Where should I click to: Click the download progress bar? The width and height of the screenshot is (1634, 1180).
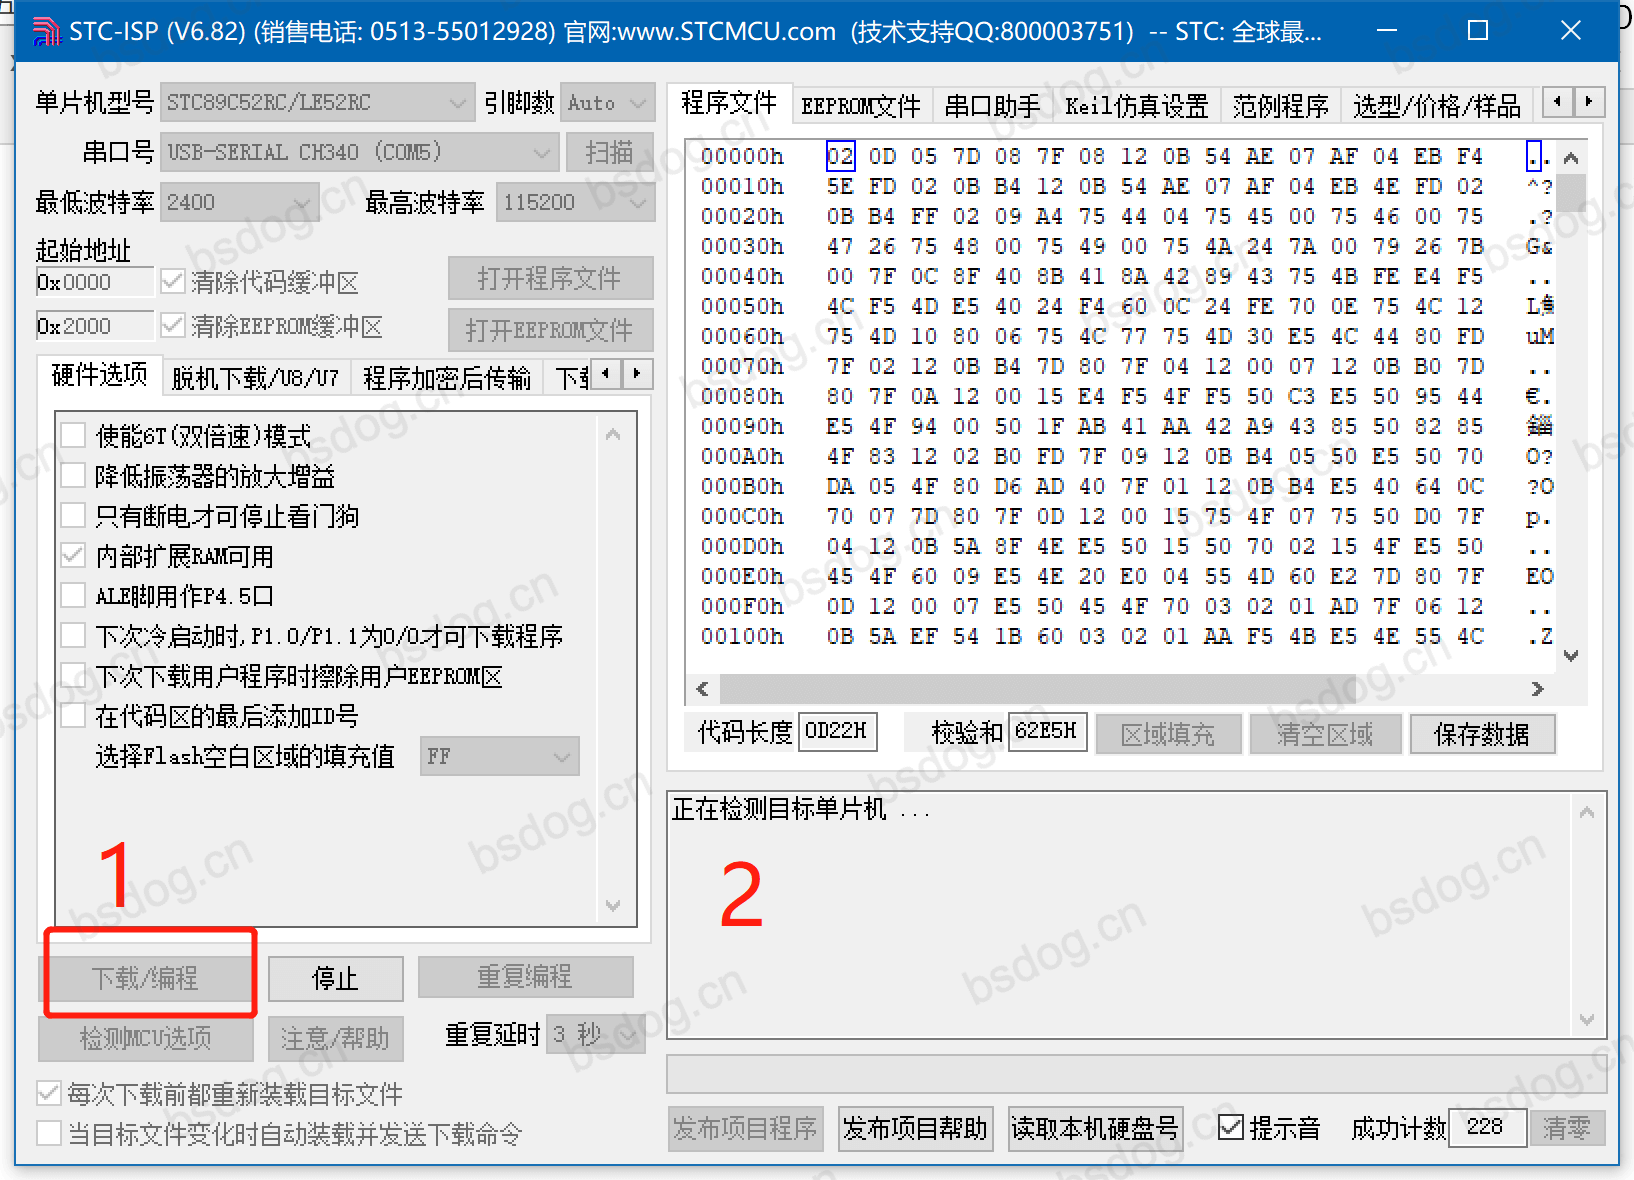point(1136,1074)
